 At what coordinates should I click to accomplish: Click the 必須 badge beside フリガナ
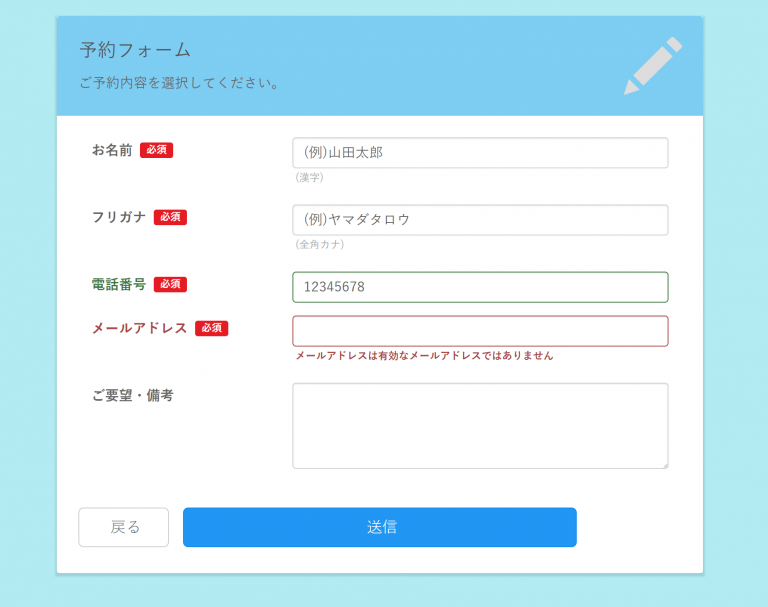[170, 217]
